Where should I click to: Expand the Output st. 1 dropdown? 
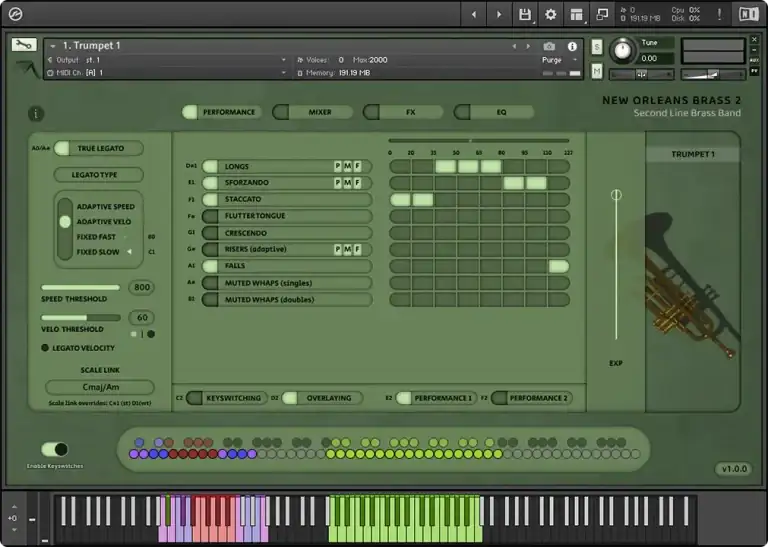283,60
